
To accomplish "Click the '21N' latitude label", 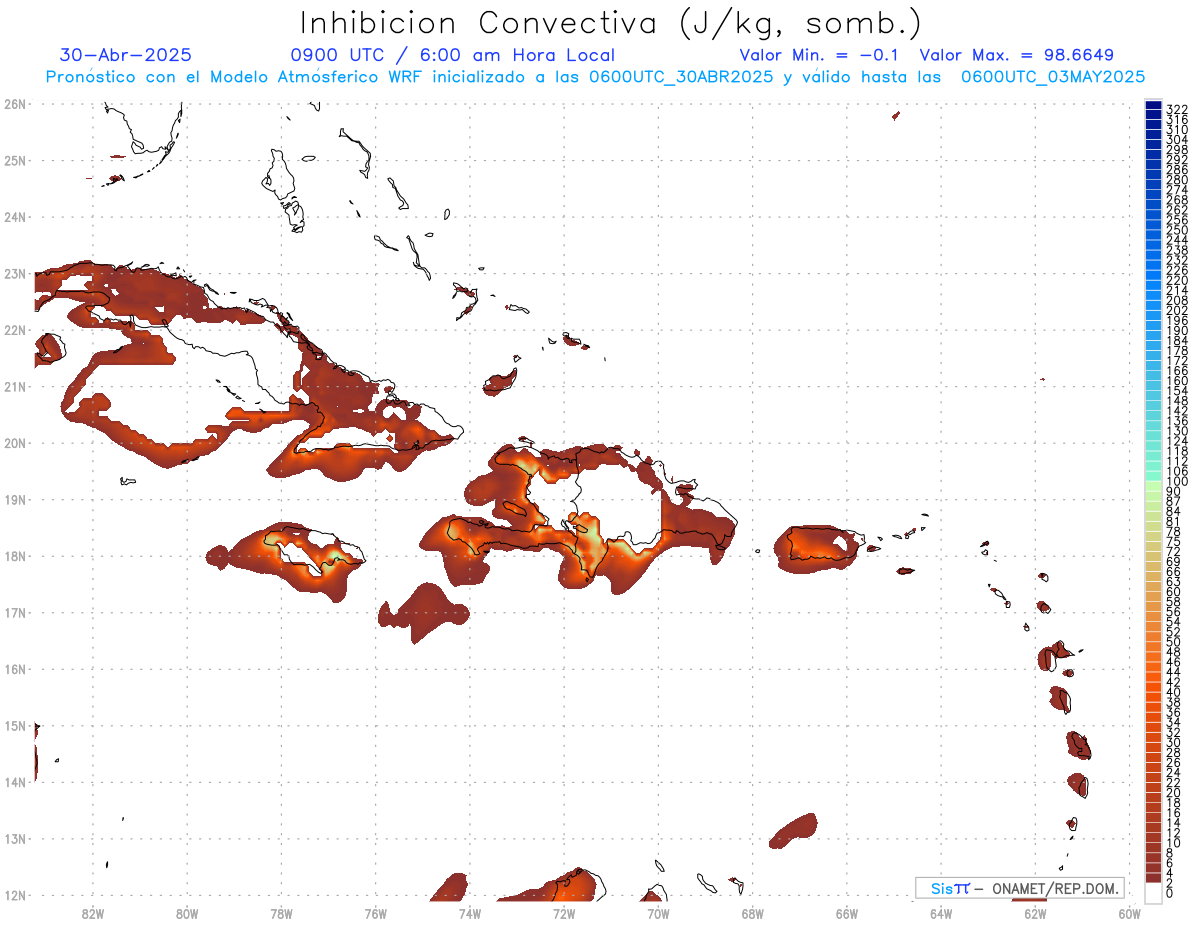I will click(15, 386).
